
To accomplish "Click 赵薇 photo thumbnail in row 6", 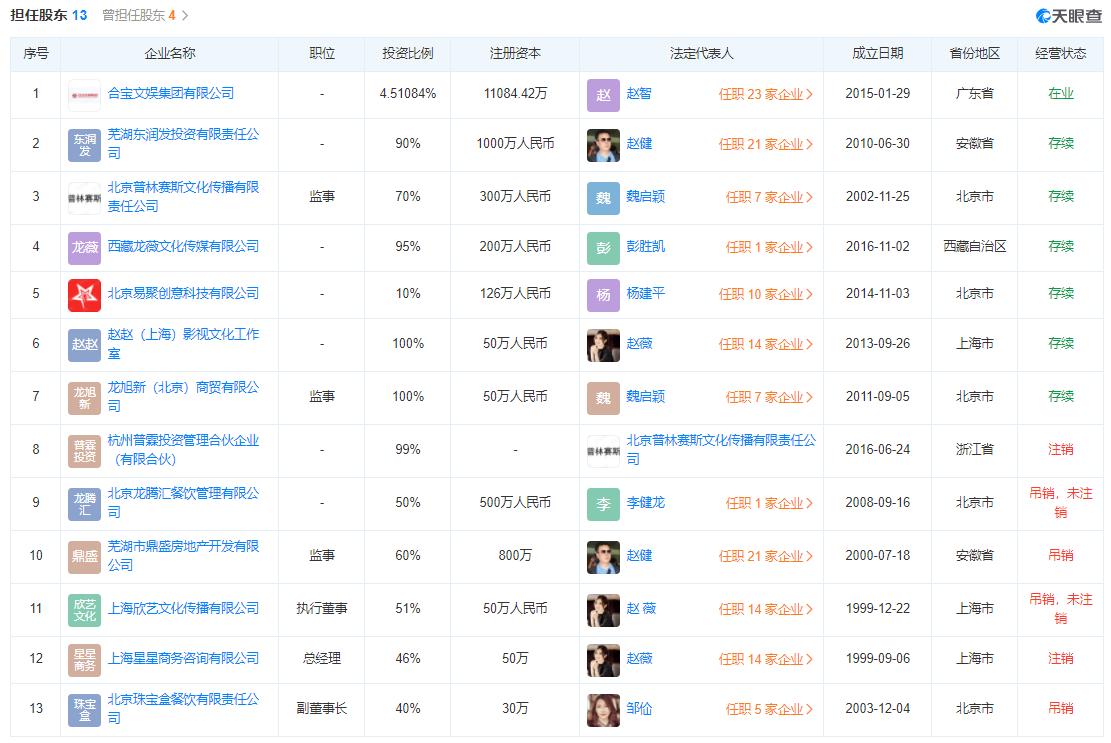I will point(603,345).
